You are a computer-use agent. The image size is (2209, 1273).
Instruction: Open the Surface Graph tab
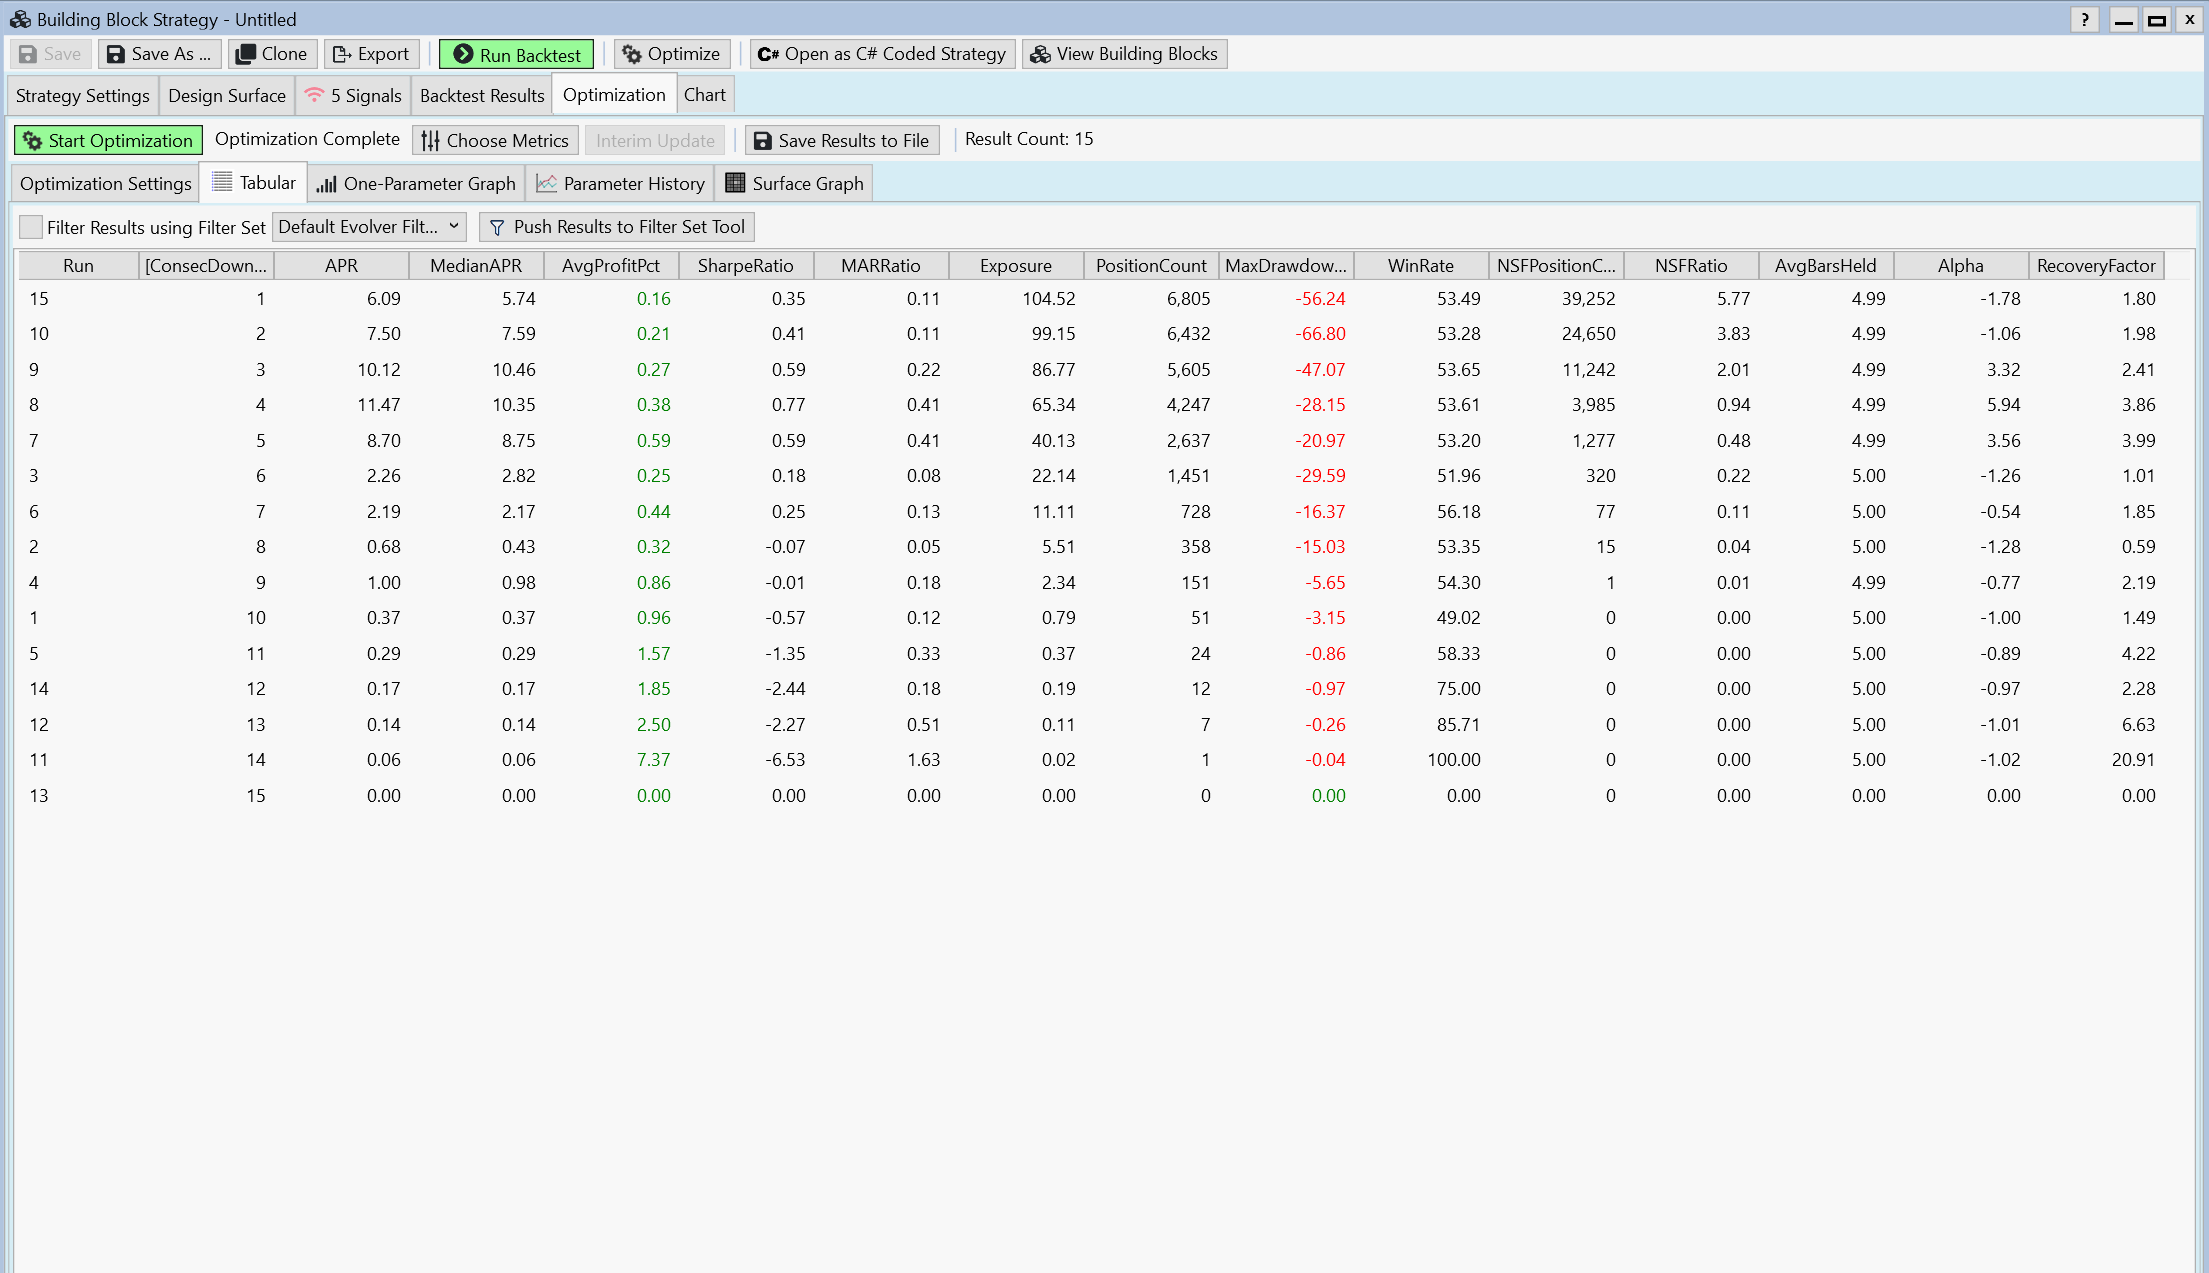pyautogui.click(x=794, y=184)
